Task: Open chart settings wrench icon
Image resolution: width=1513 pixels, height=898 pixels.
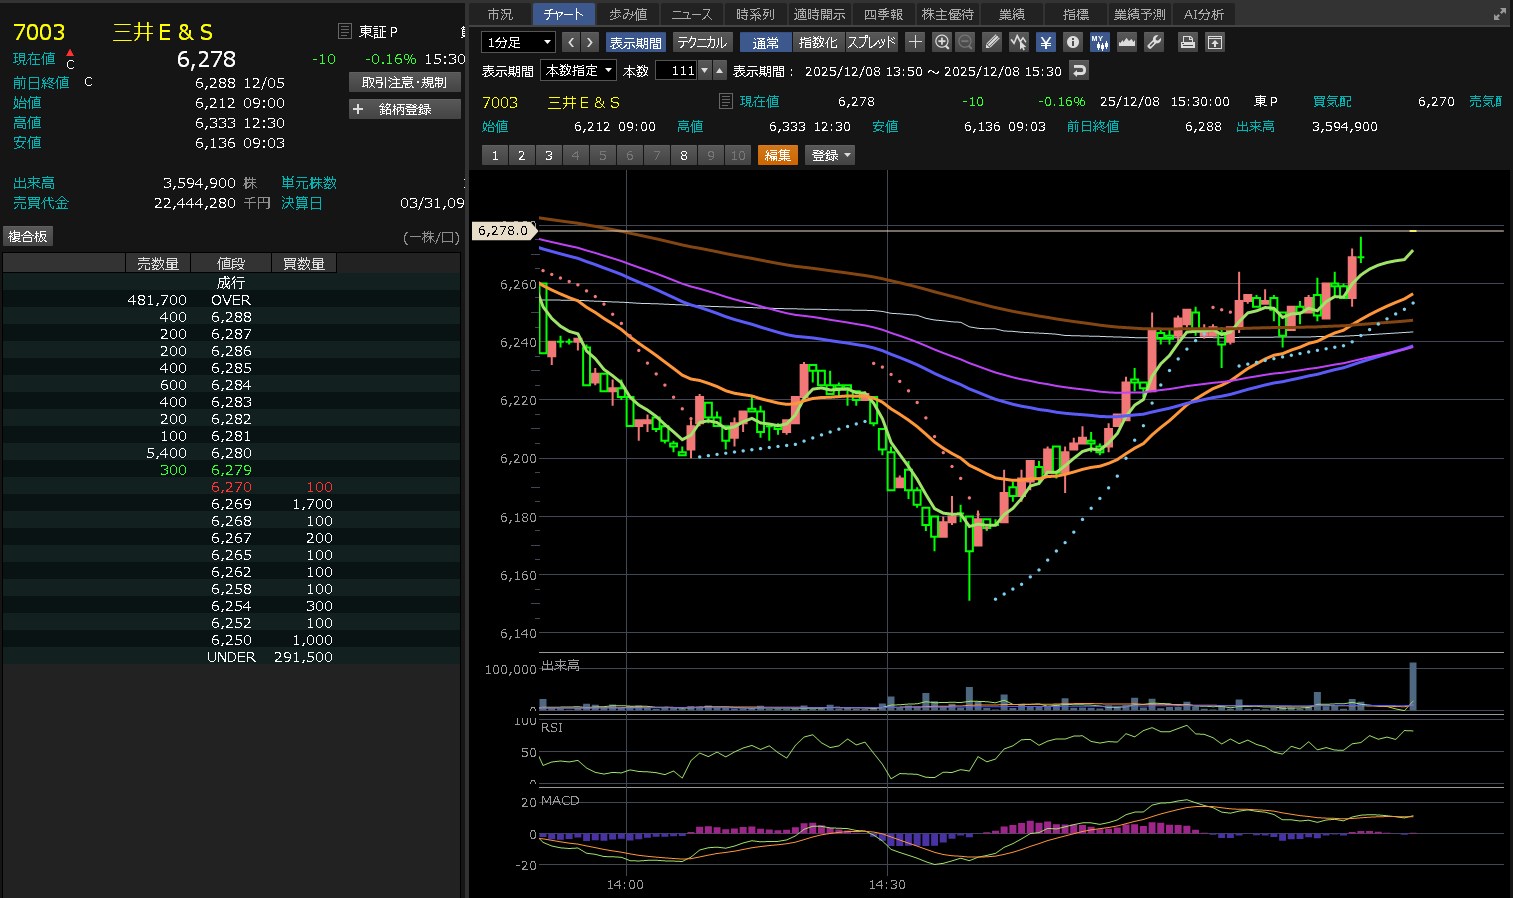Action: click(1153, 42)
